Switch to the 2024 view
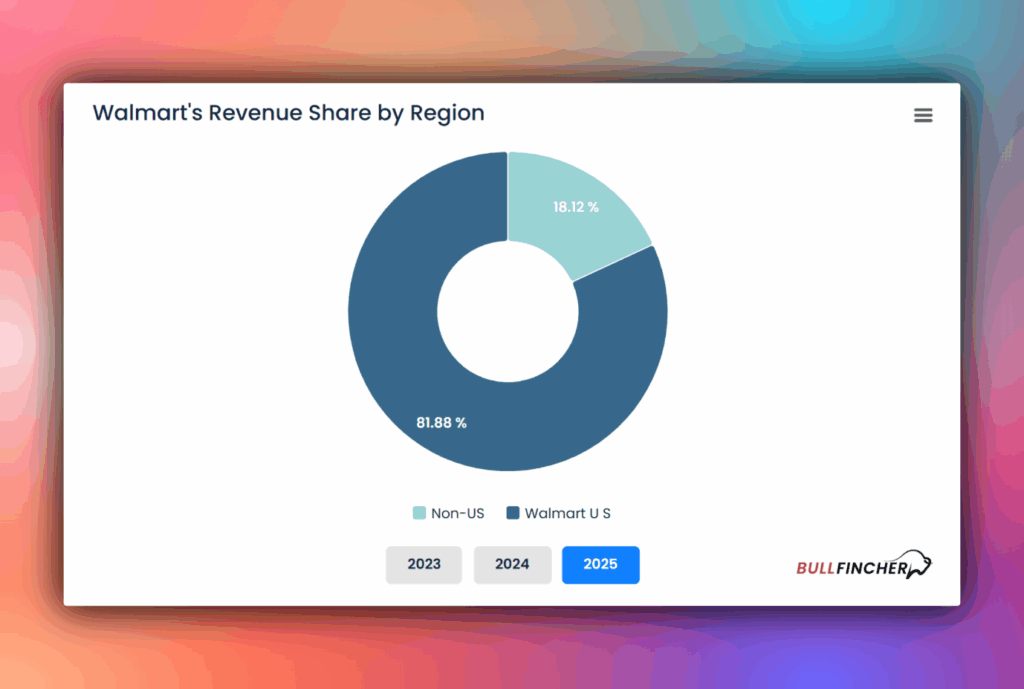1024x689 pixels. pos(512,564)
